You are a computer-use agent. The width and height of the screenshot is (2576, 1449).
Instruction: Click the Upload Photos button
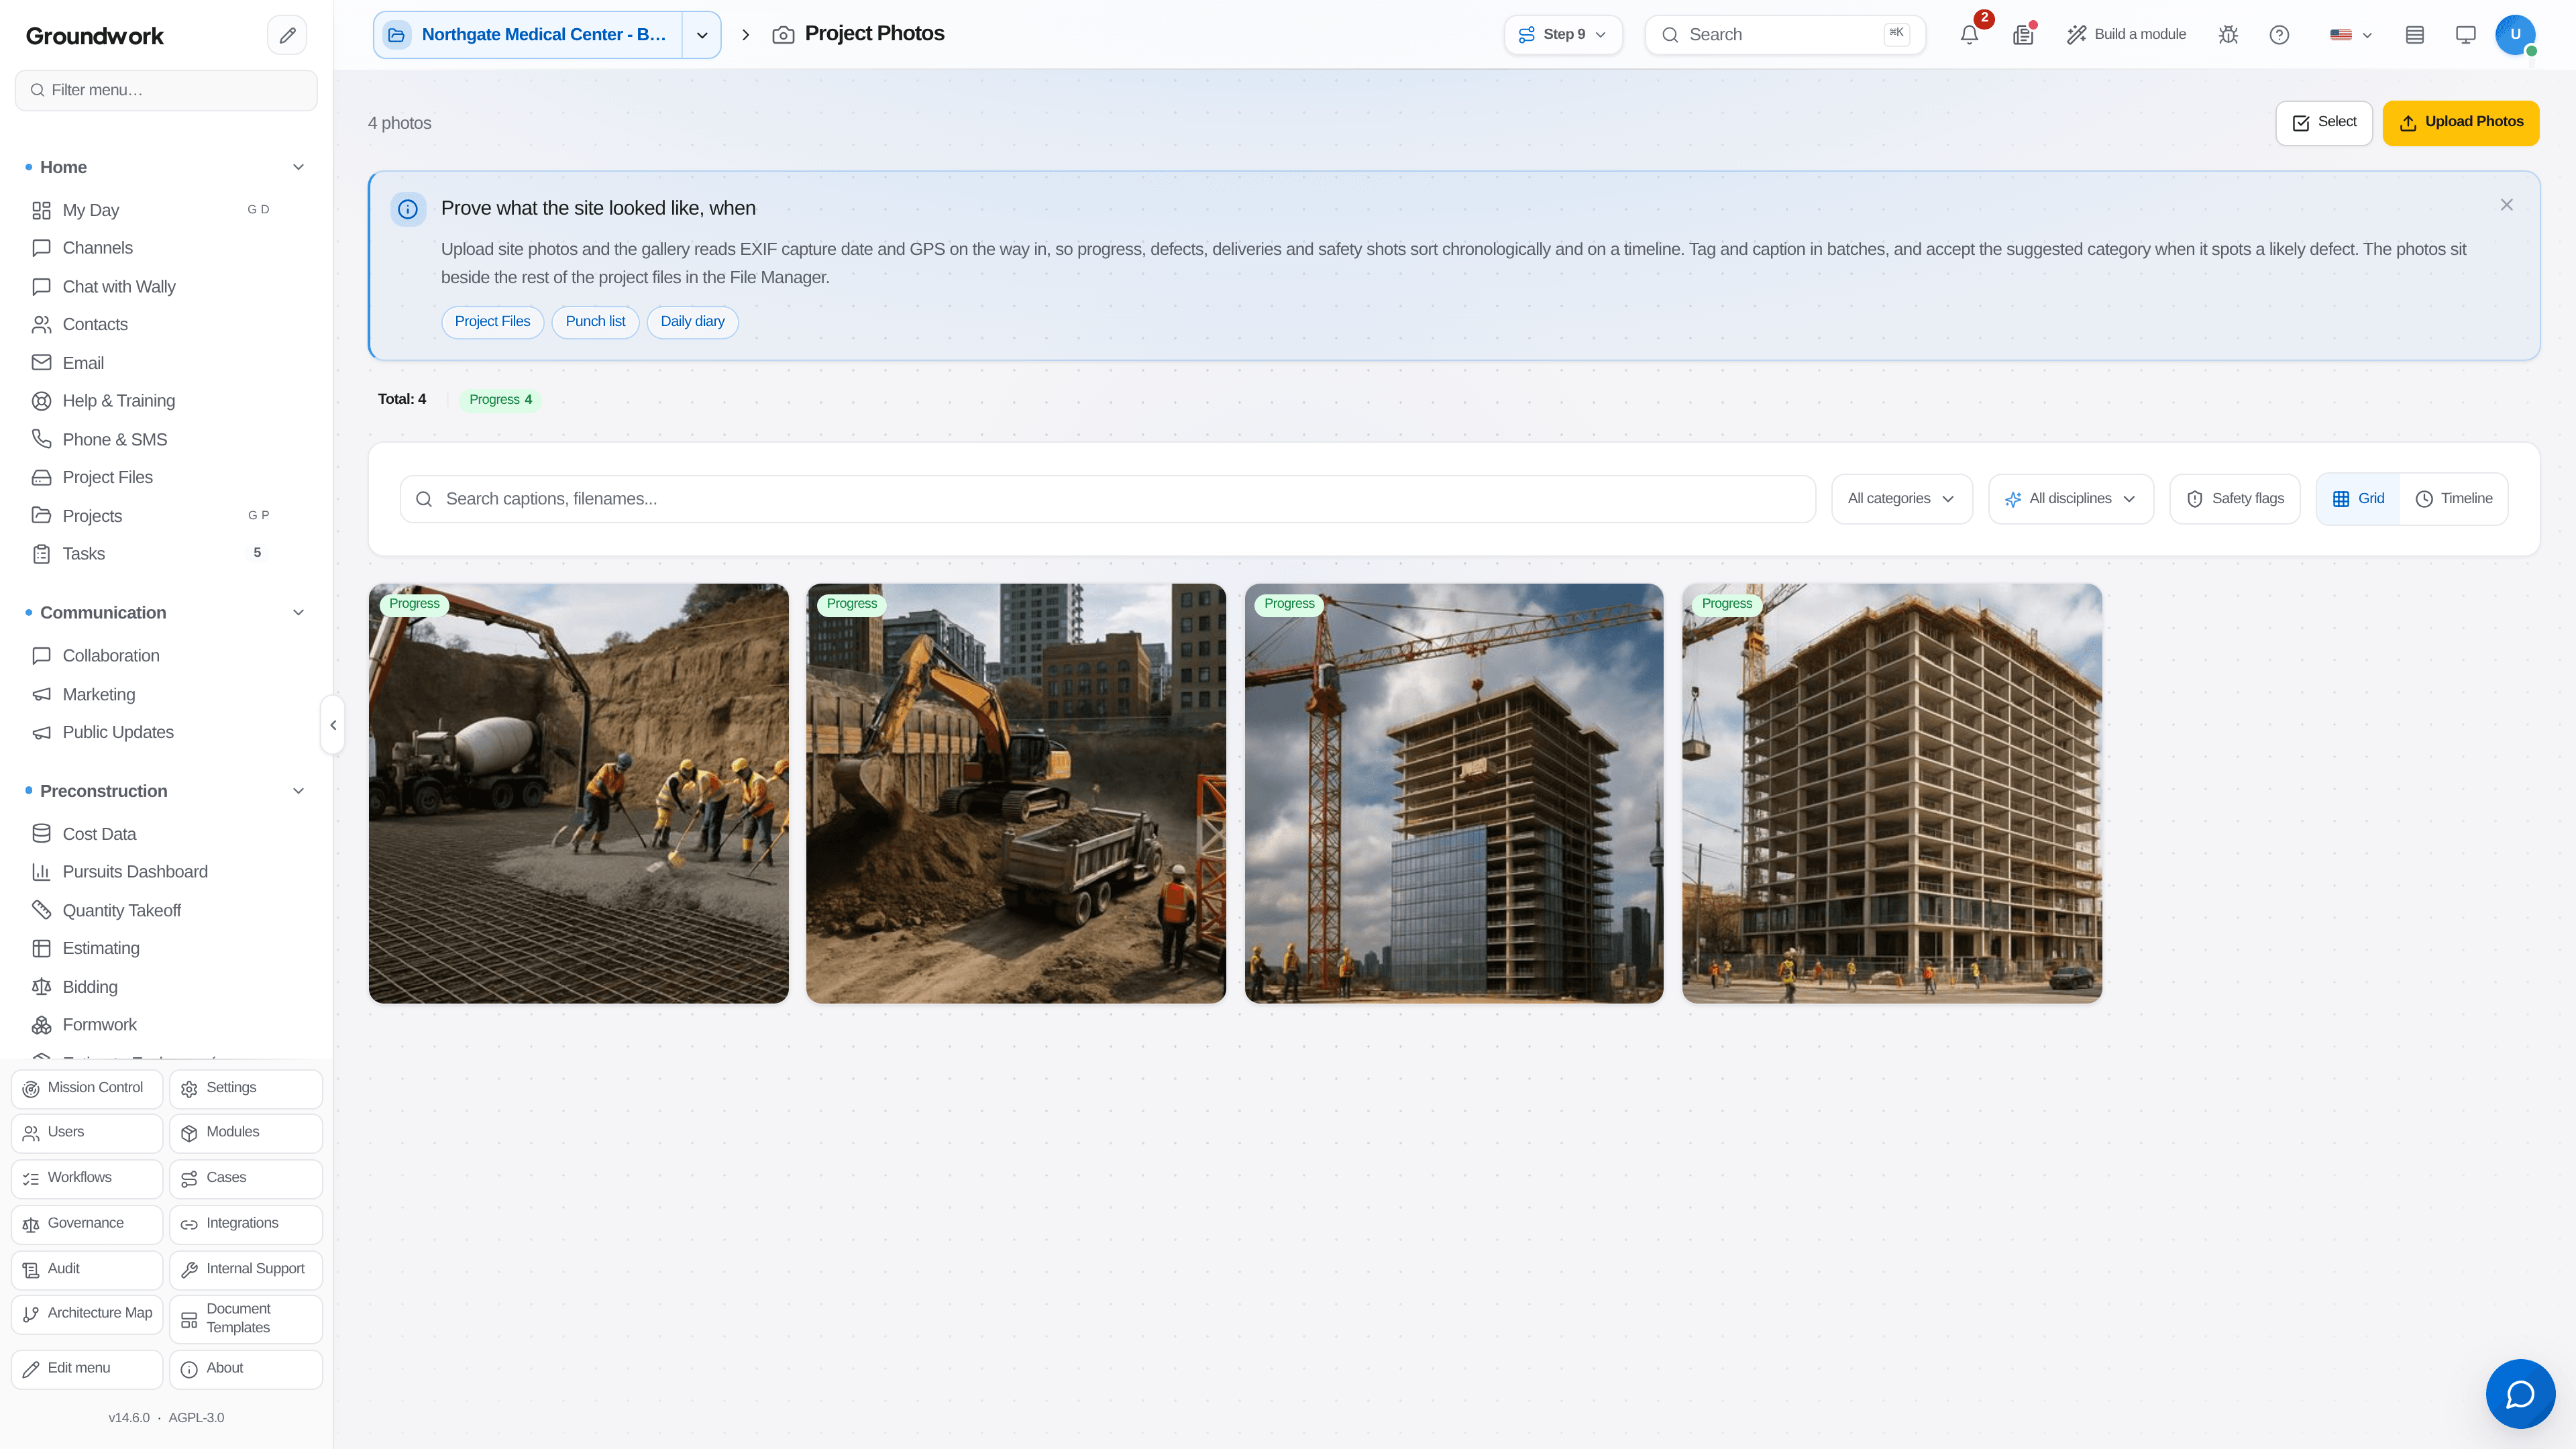point(2460,123)
